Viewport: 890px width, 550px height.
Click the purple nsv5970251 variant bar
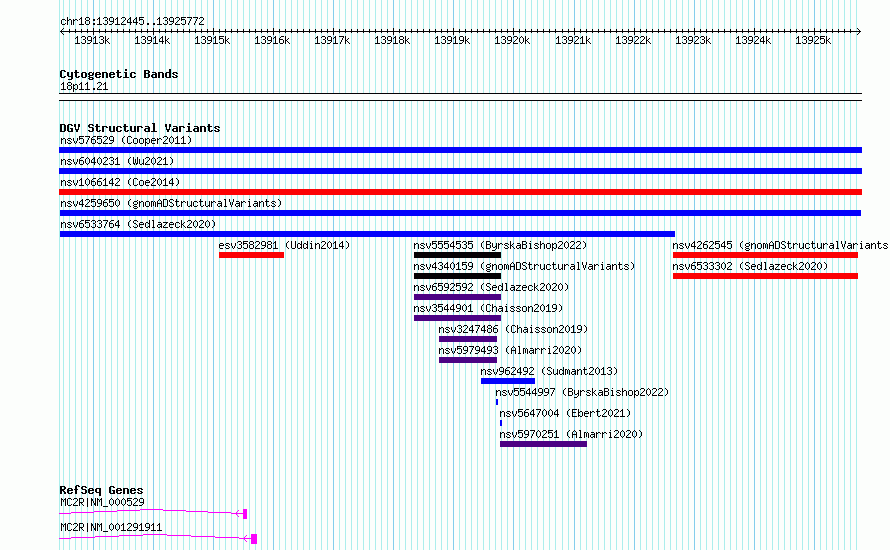(x=543, y=444)
